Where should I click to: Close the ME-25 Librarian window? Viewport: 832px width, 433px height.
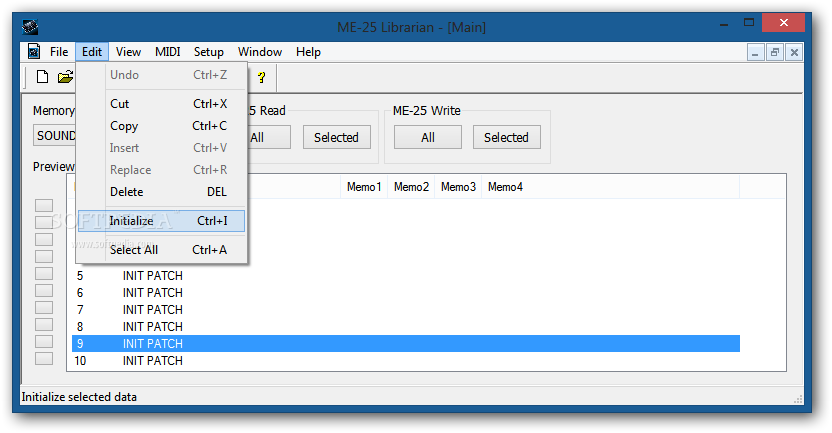784,22
